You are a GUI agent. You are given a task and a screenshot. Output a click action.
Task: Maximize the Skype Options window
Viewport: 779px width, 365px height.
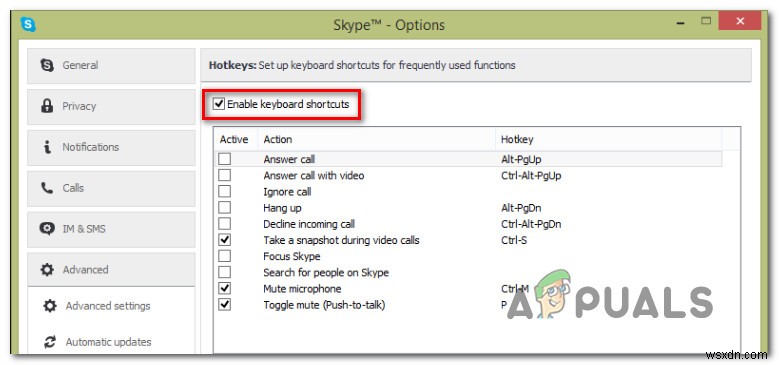[705, 21]
